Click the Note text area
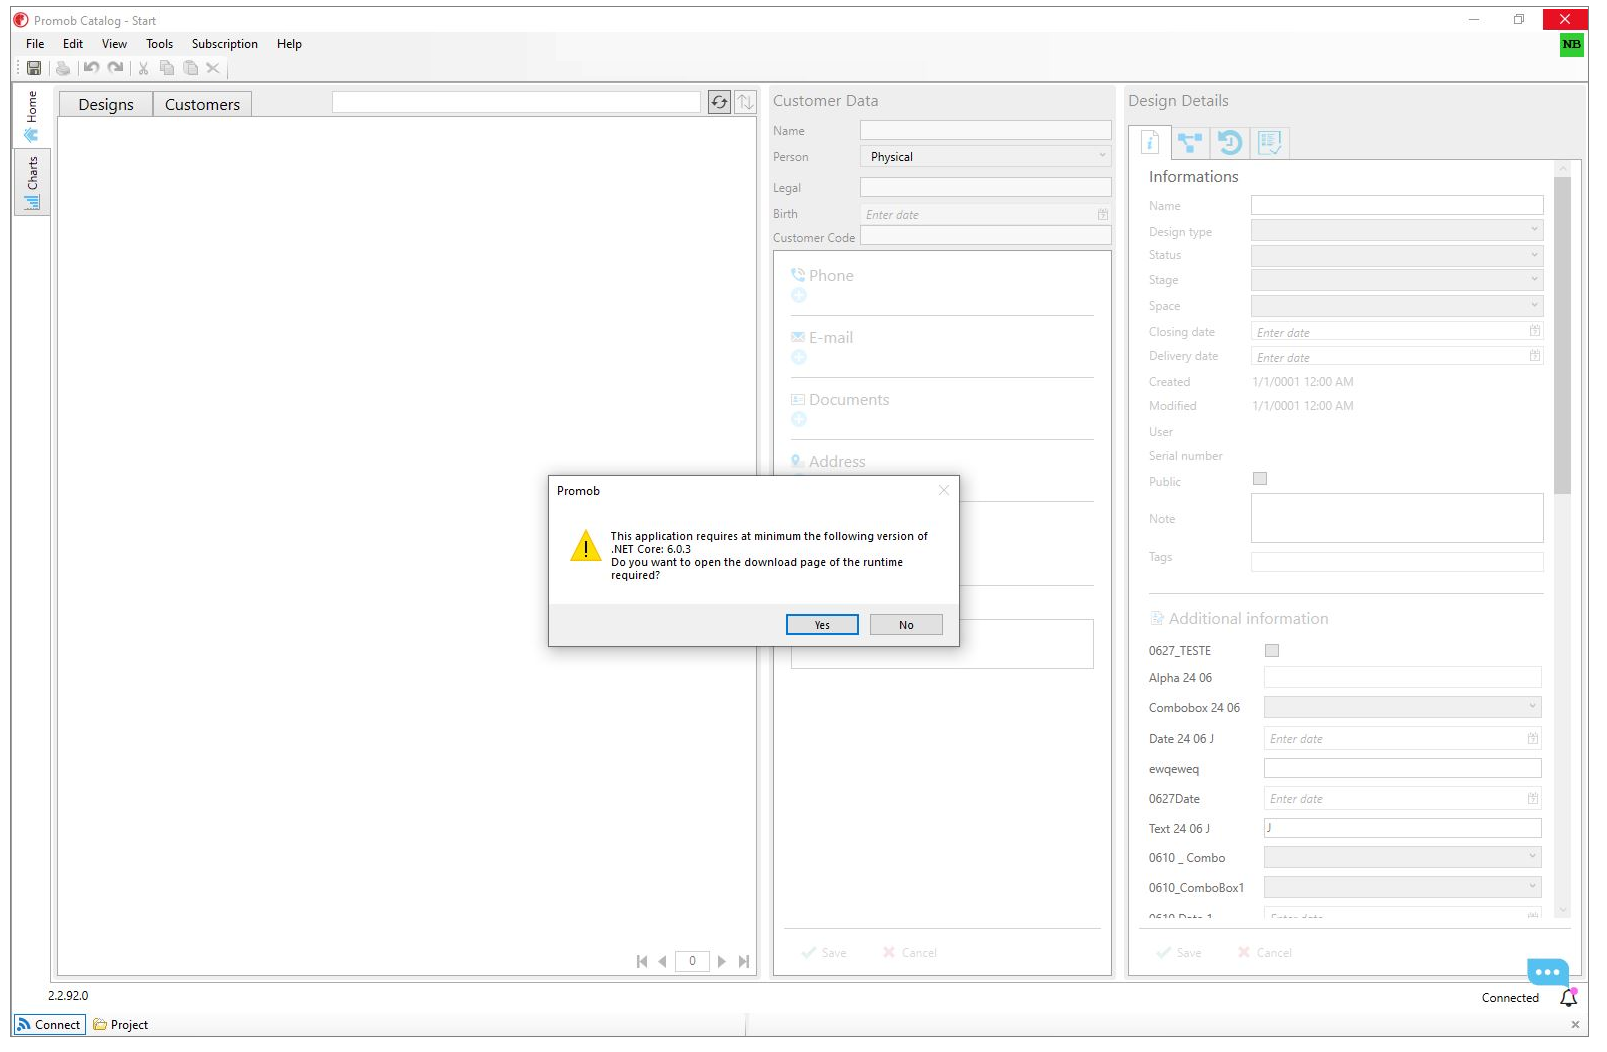 click(1397, 518)
